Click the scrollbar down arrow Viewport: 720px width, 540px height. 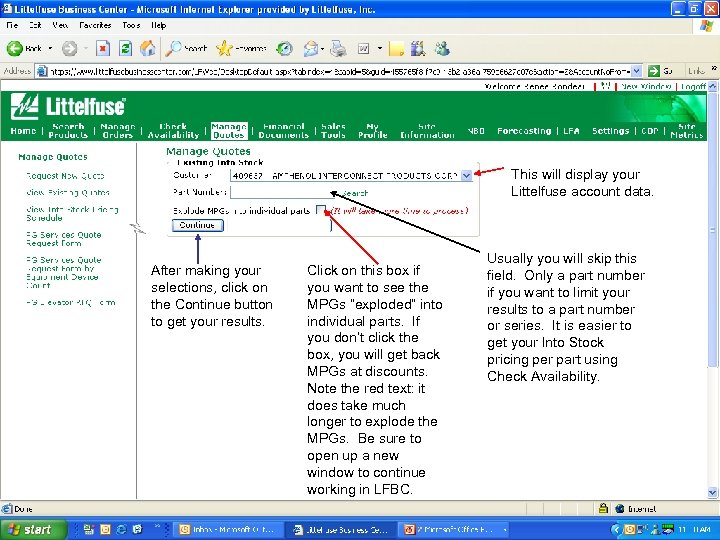[x=713, y=492]
